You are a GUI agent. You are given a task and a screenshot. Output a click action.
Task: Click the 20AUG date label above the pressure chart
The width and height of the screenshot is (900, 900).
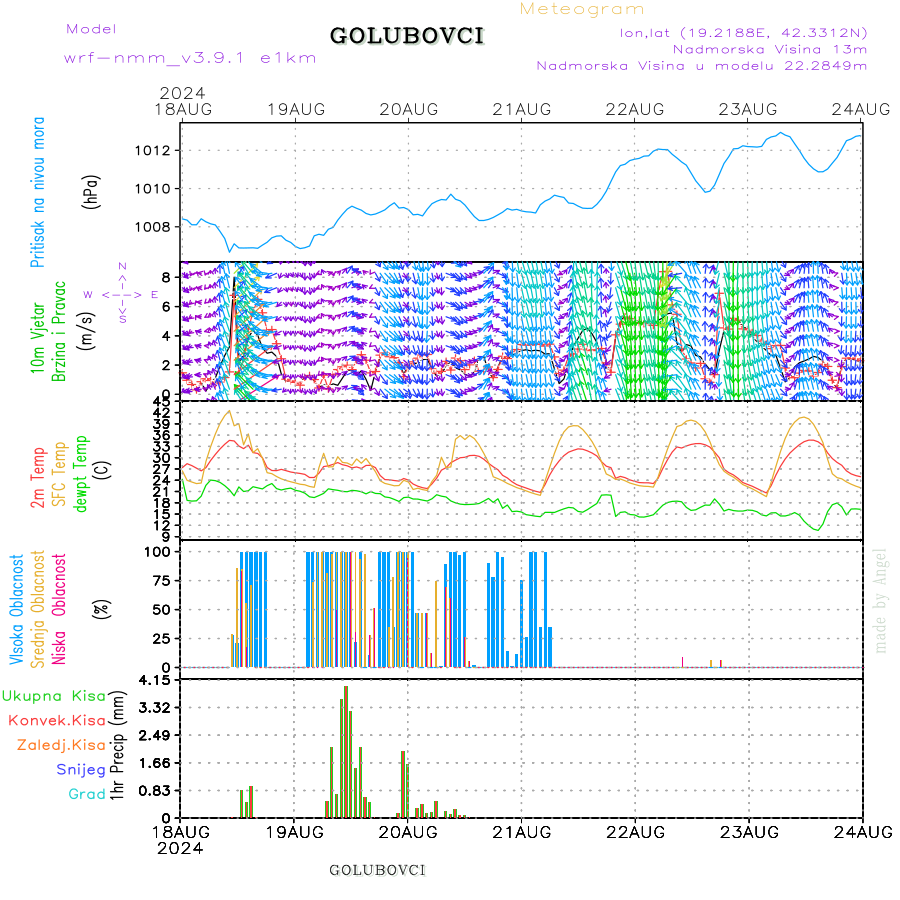pyautogui.click(x=409, y=109)
